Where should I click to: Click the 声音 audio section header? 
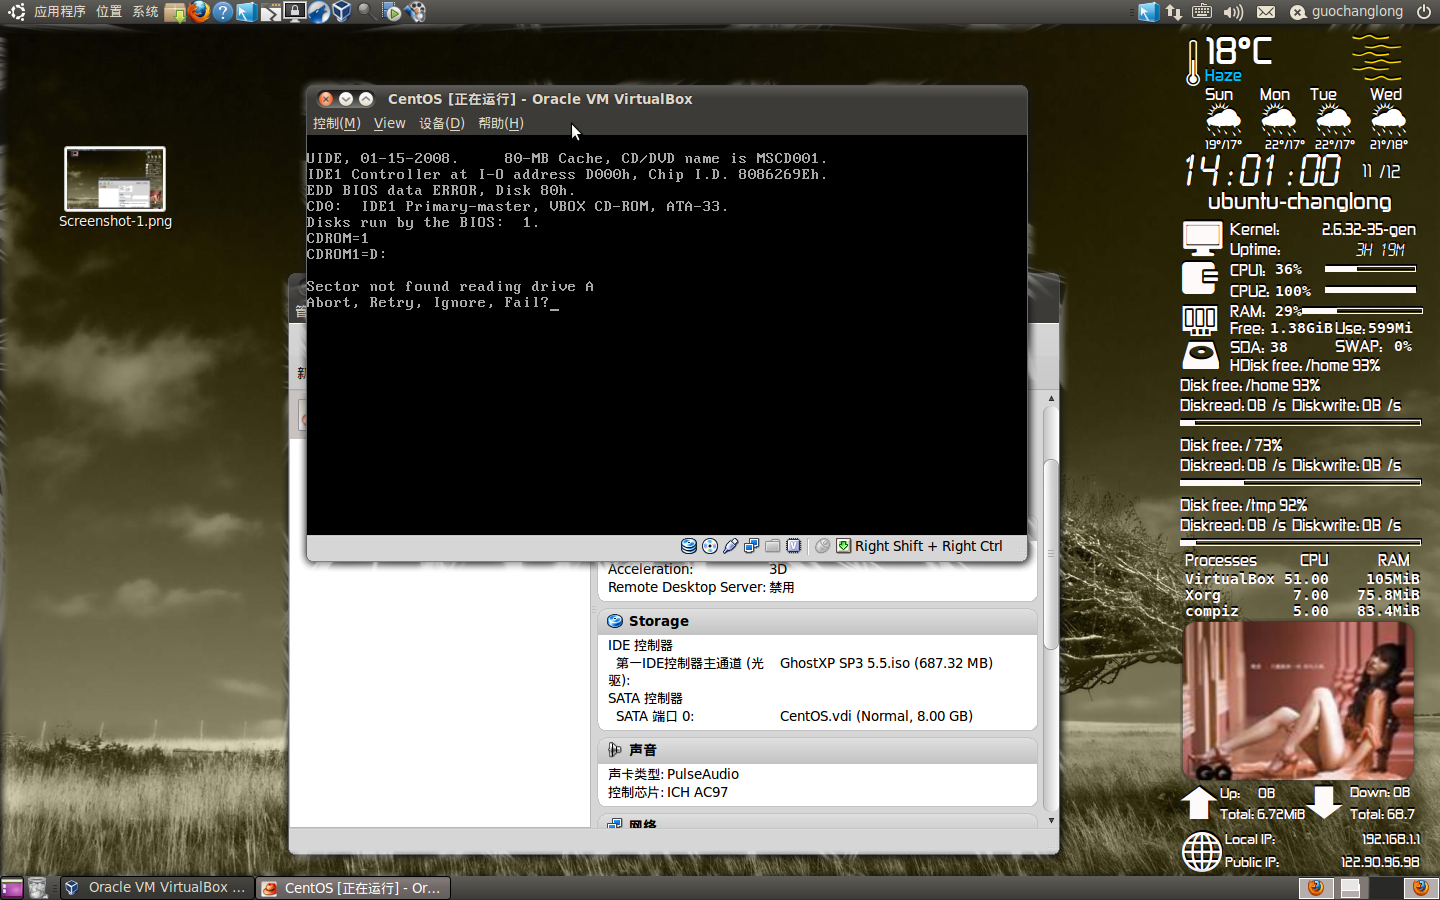click(817, 750)
